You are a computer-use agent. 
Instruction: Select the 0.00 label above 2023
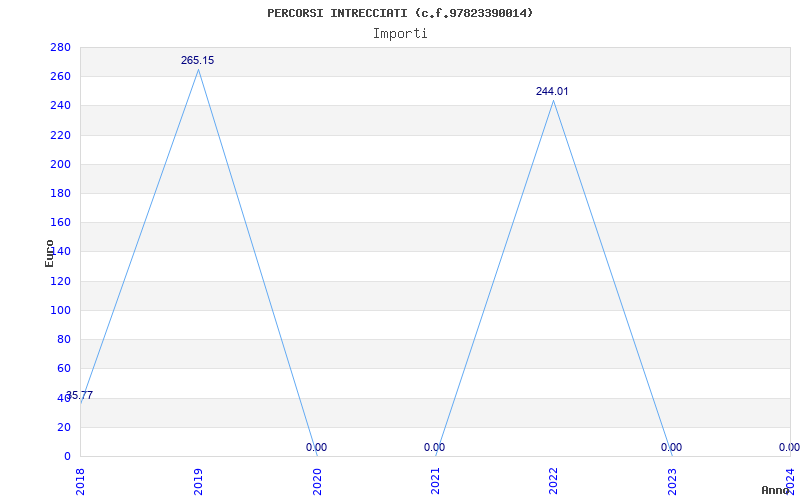point(671,447)
